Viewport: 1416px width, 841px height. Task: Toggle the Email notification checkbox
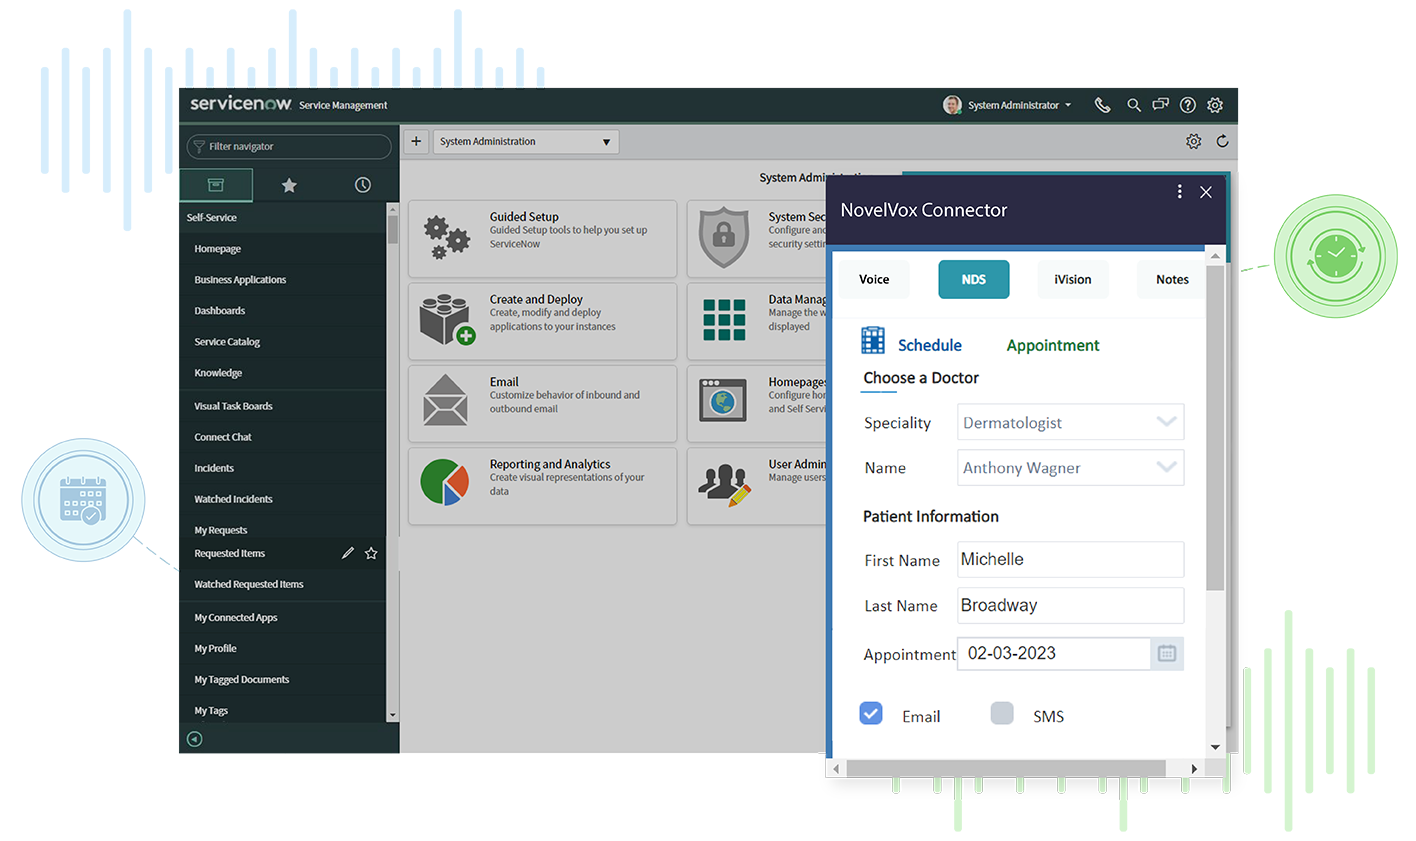[871, 713]
